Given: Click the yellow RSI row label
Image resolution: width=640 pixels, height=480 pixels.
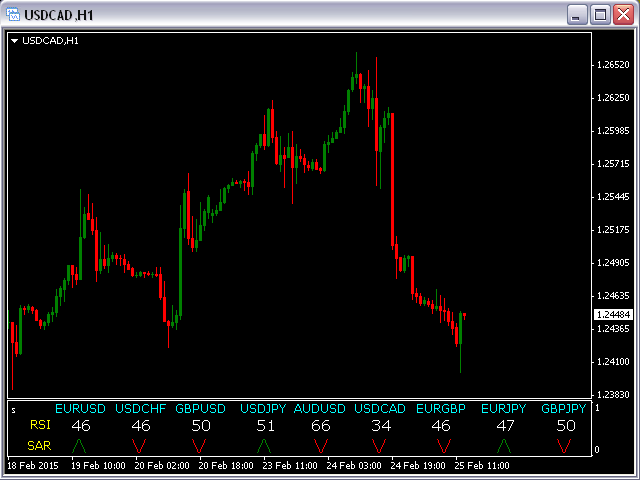Looking at the screenshot, I should [x=40, y=426].
